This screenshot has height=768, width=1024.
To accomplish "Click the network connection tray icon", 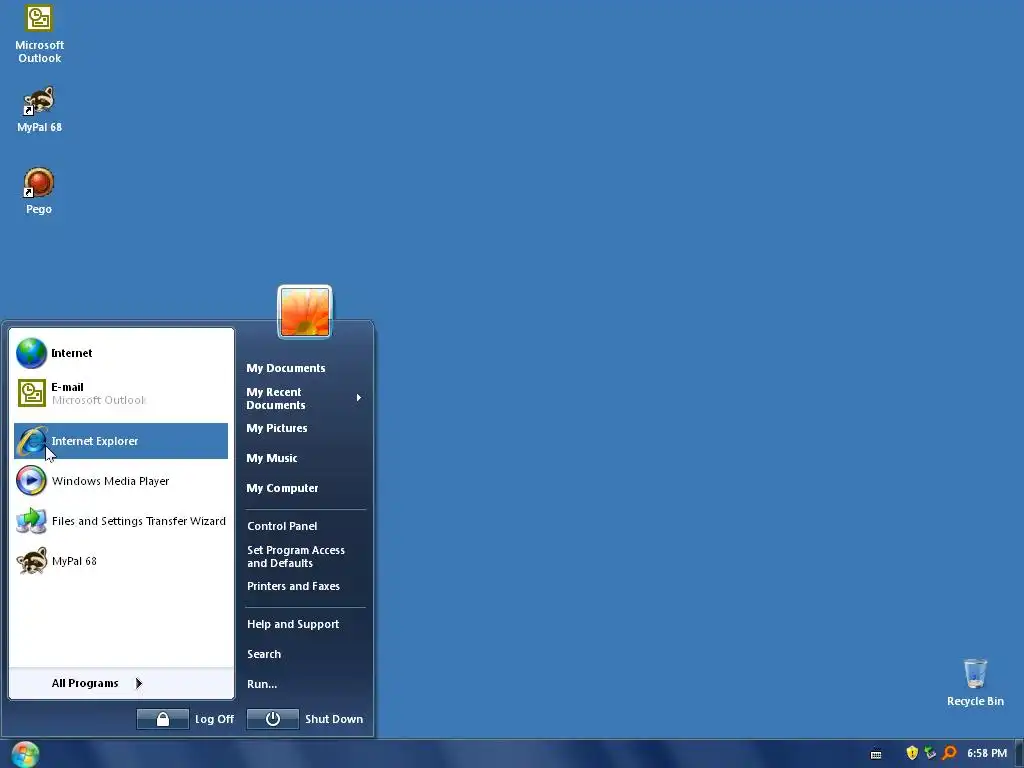I will point(931,753).
